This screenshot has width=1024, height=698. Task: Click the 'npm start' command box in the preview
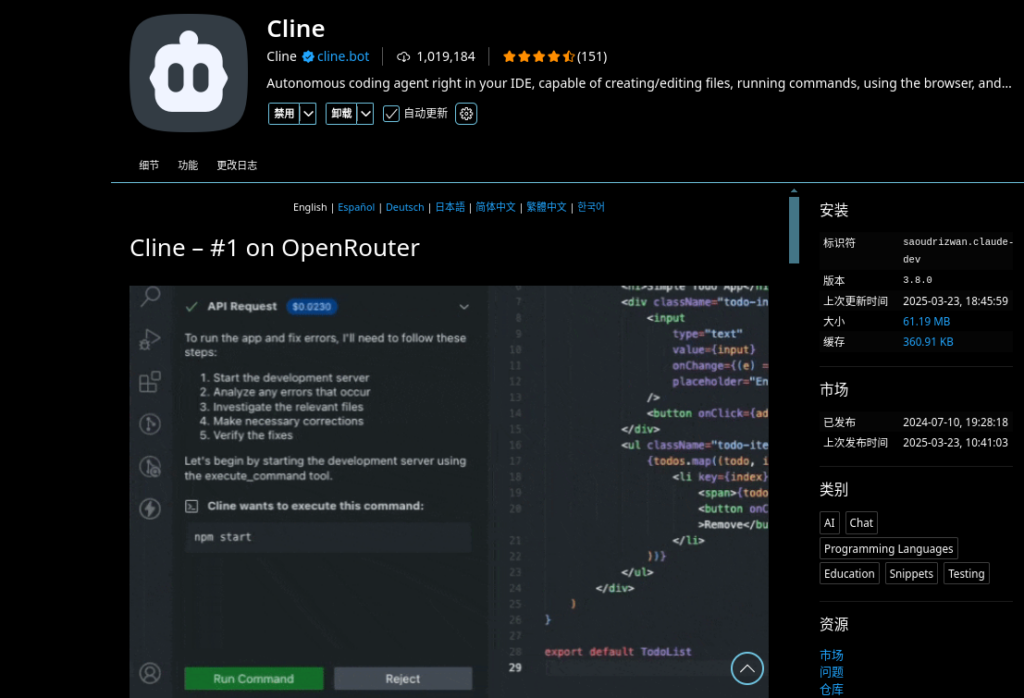click(328, 537)
